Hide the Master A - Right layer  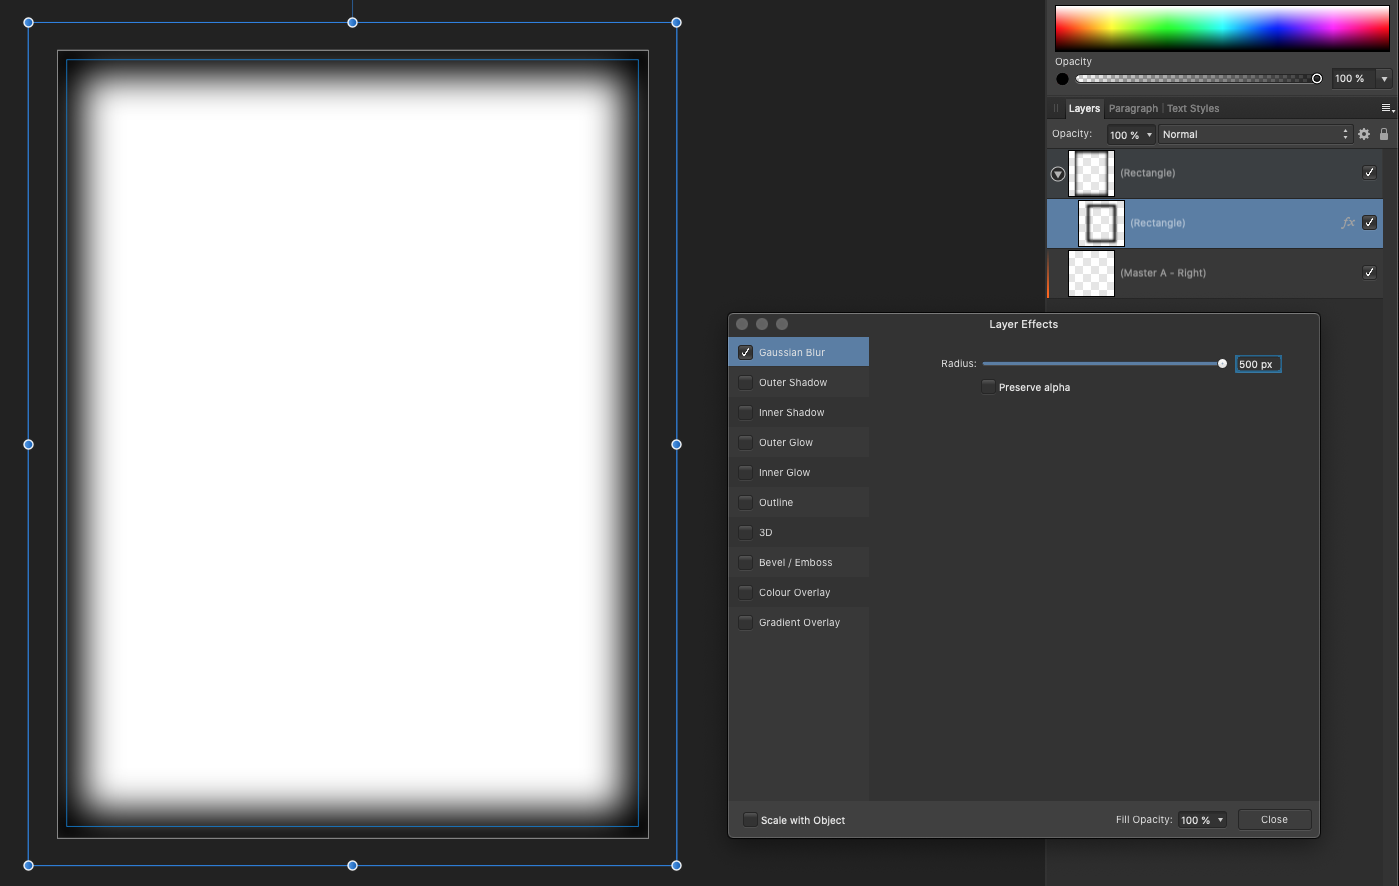tap(1369, 272)
